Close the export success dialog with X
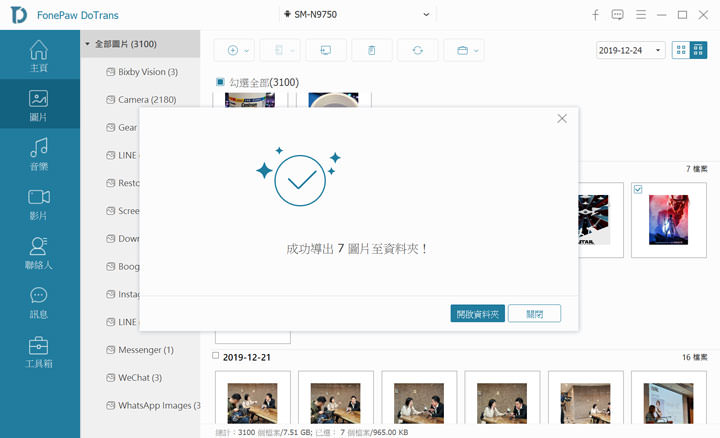Screen dimensions: 720x438 point(562,118)
